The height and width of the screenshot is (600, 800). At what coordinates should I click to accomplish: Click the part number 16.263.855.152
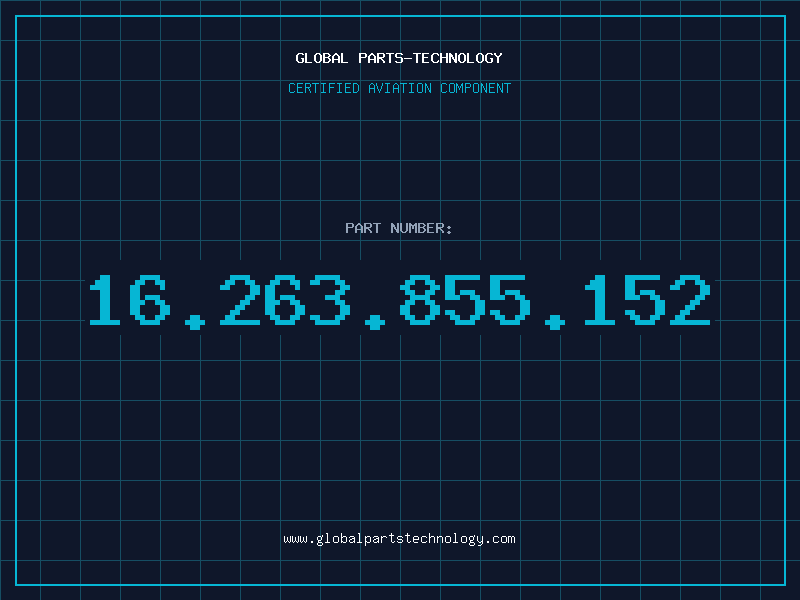[400, 301]
